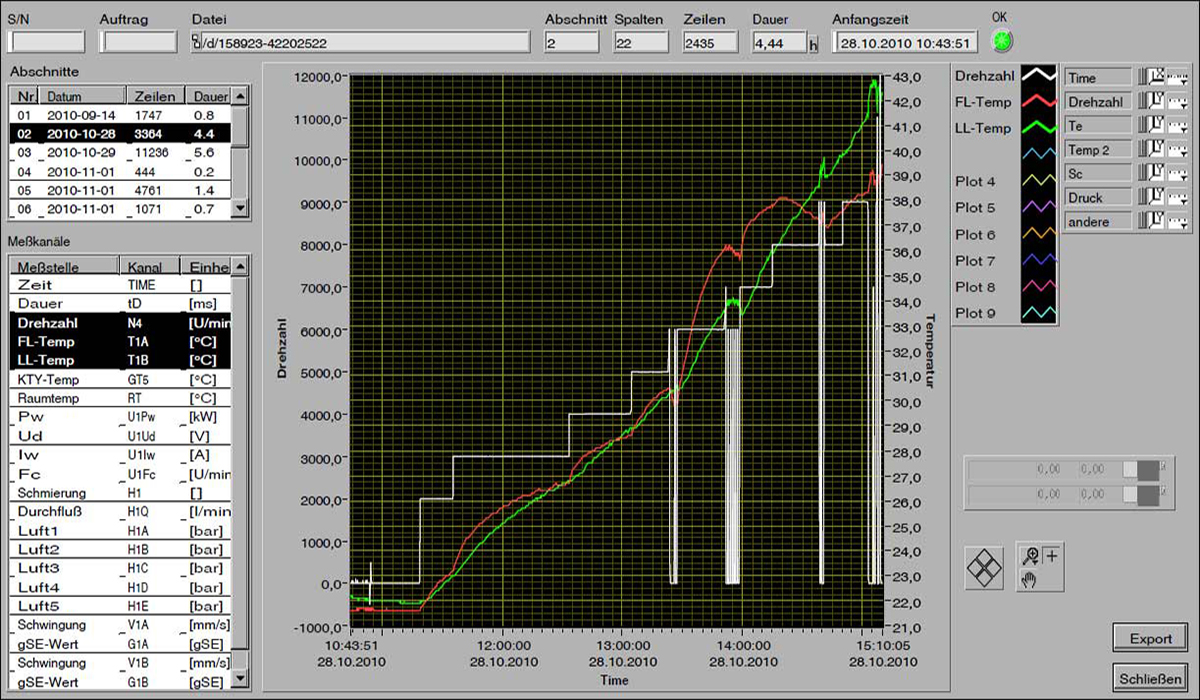Open the Plot 7 blue line sample
This screenshot has height=700, width=1200.
[1038, 260]
